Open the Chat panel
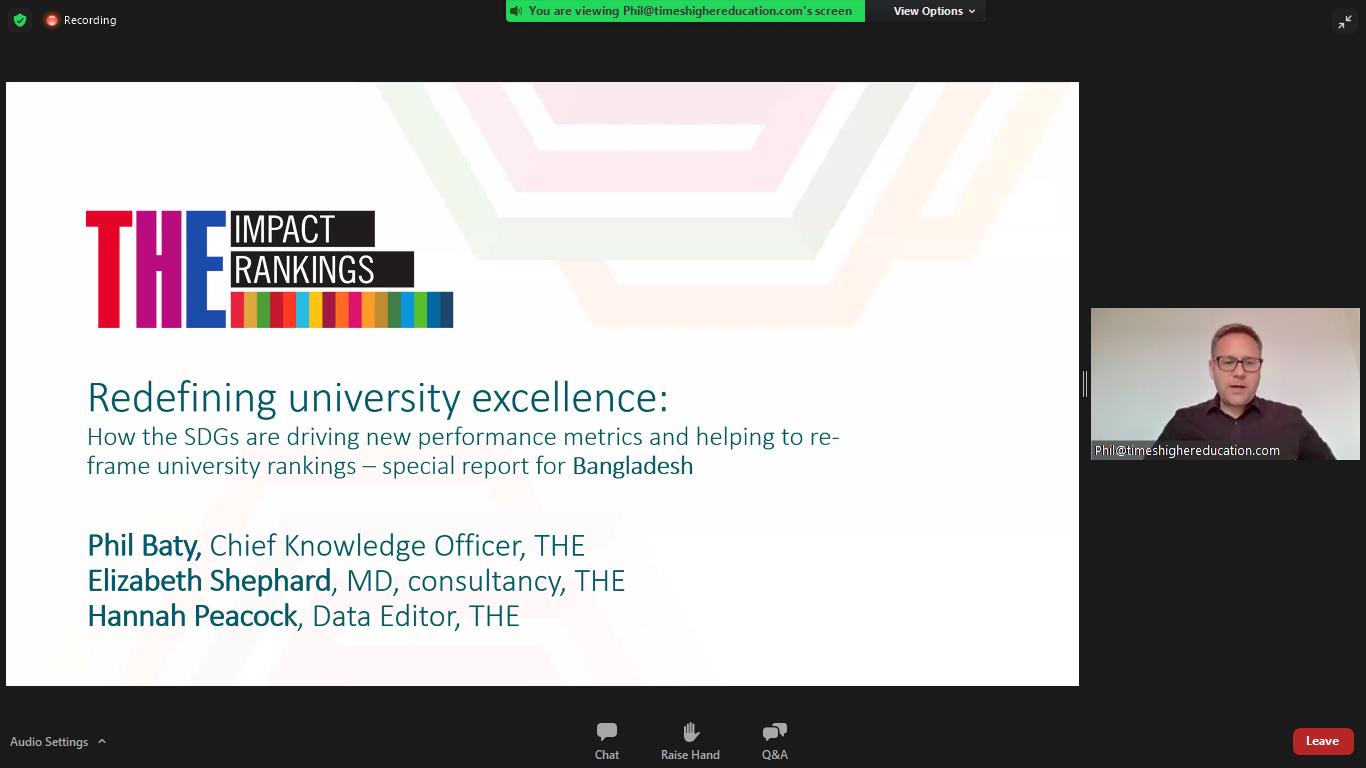The image size is (1366, 768). click(x=606, y=741)
